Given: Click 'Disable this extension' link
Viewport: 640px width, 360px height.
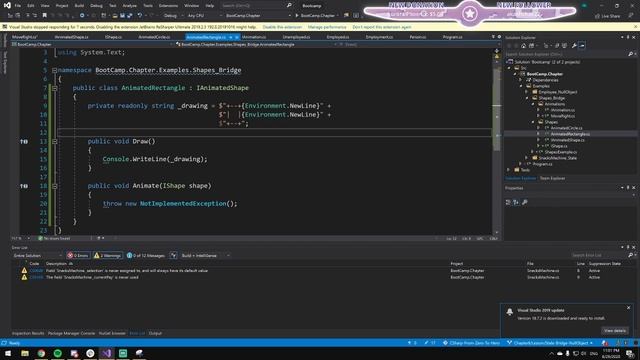Looking at the screenshot, I should 282,27.
